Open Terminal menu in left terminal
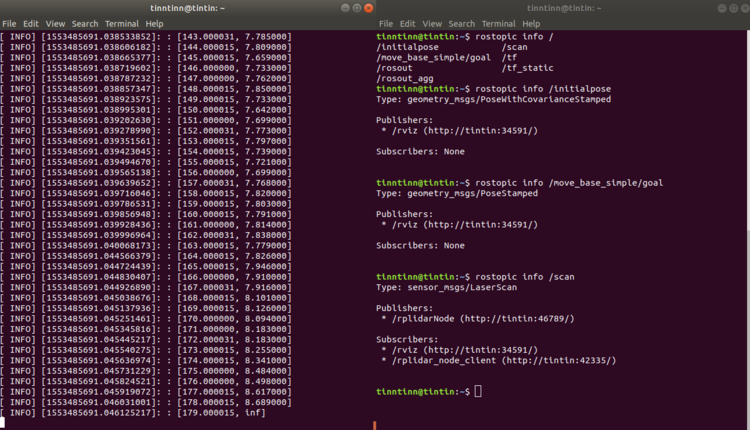 pos(122,23)
